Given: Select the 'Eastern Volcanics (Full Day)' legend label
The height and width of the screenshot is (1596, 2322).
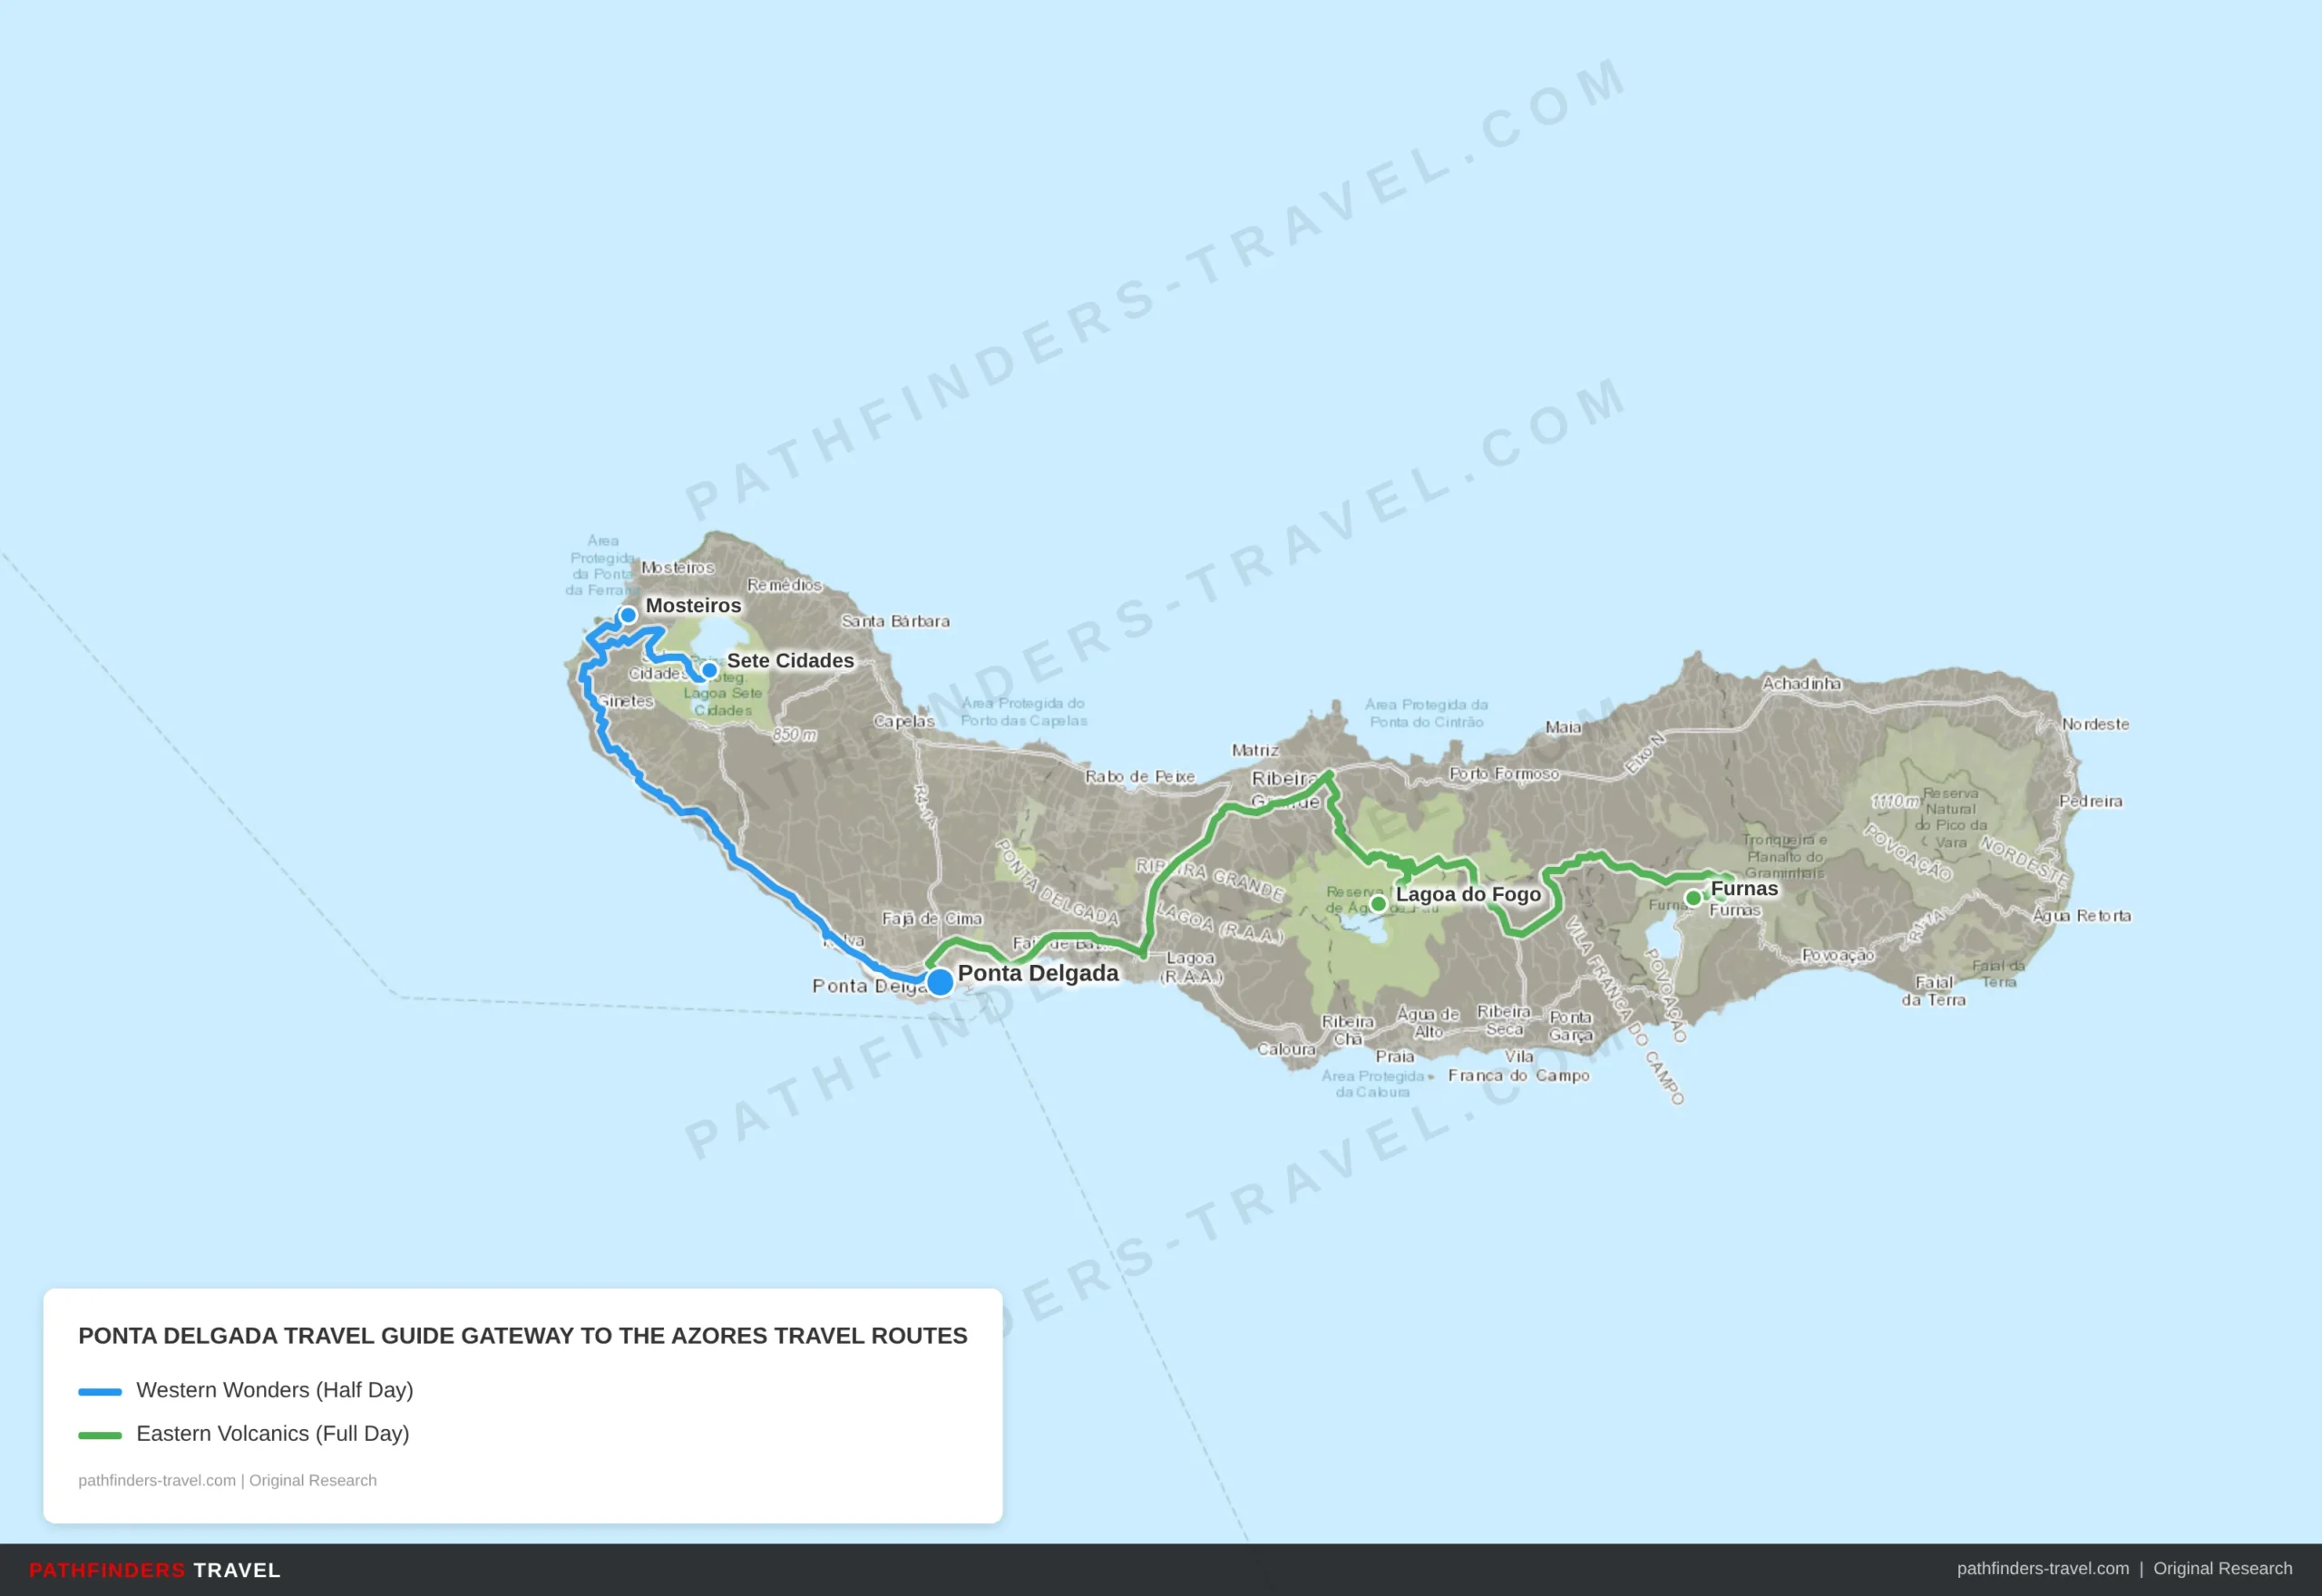Looking at the screenshot, I should click(x=273, y=1434).
